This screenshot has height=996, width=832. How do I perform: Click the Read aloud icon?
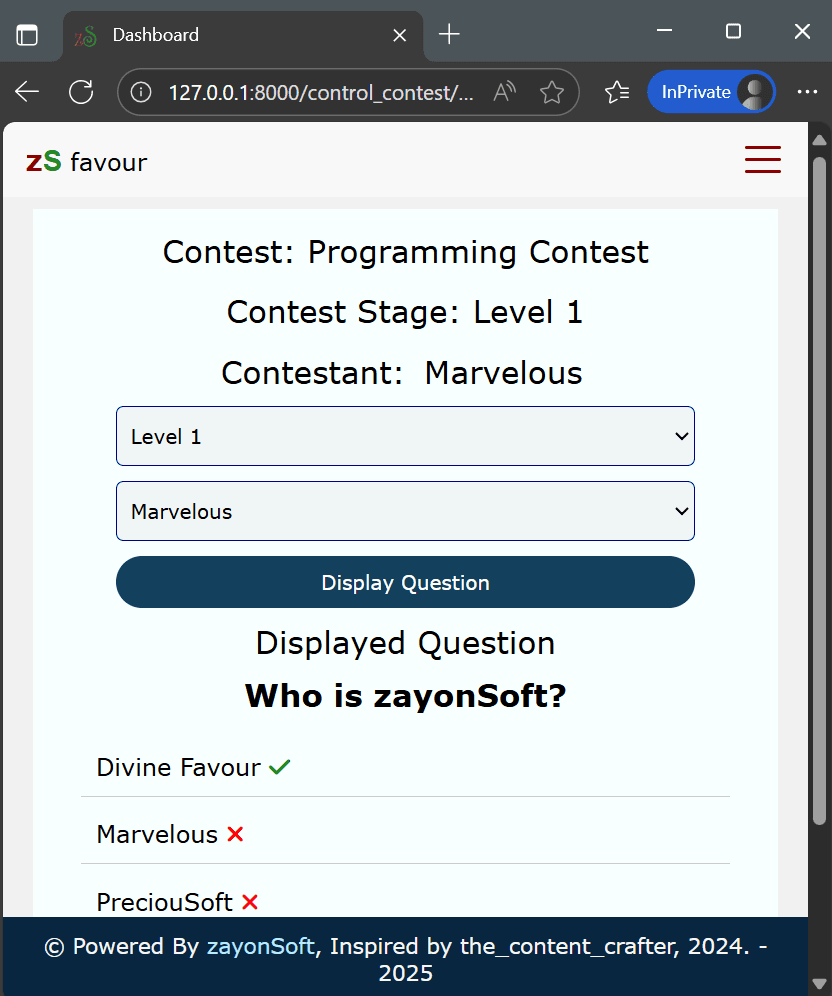[505, 93]
